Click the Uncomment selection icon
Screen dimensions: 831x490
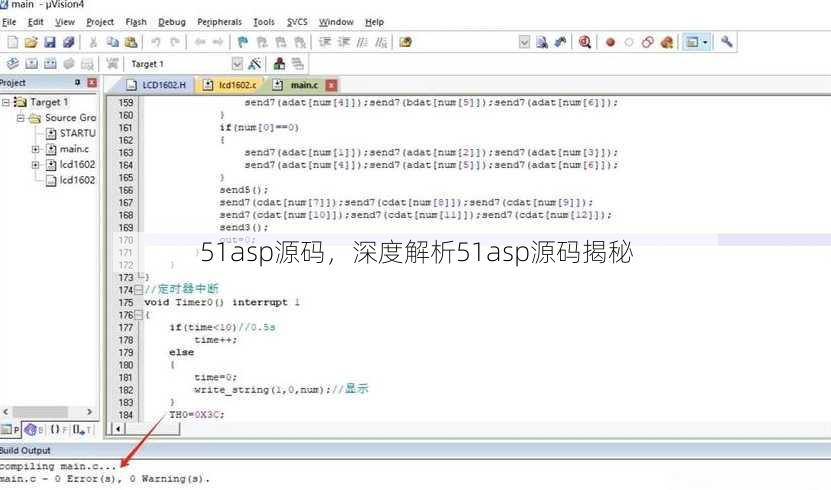pyautogui.click(x=381, y=42)
